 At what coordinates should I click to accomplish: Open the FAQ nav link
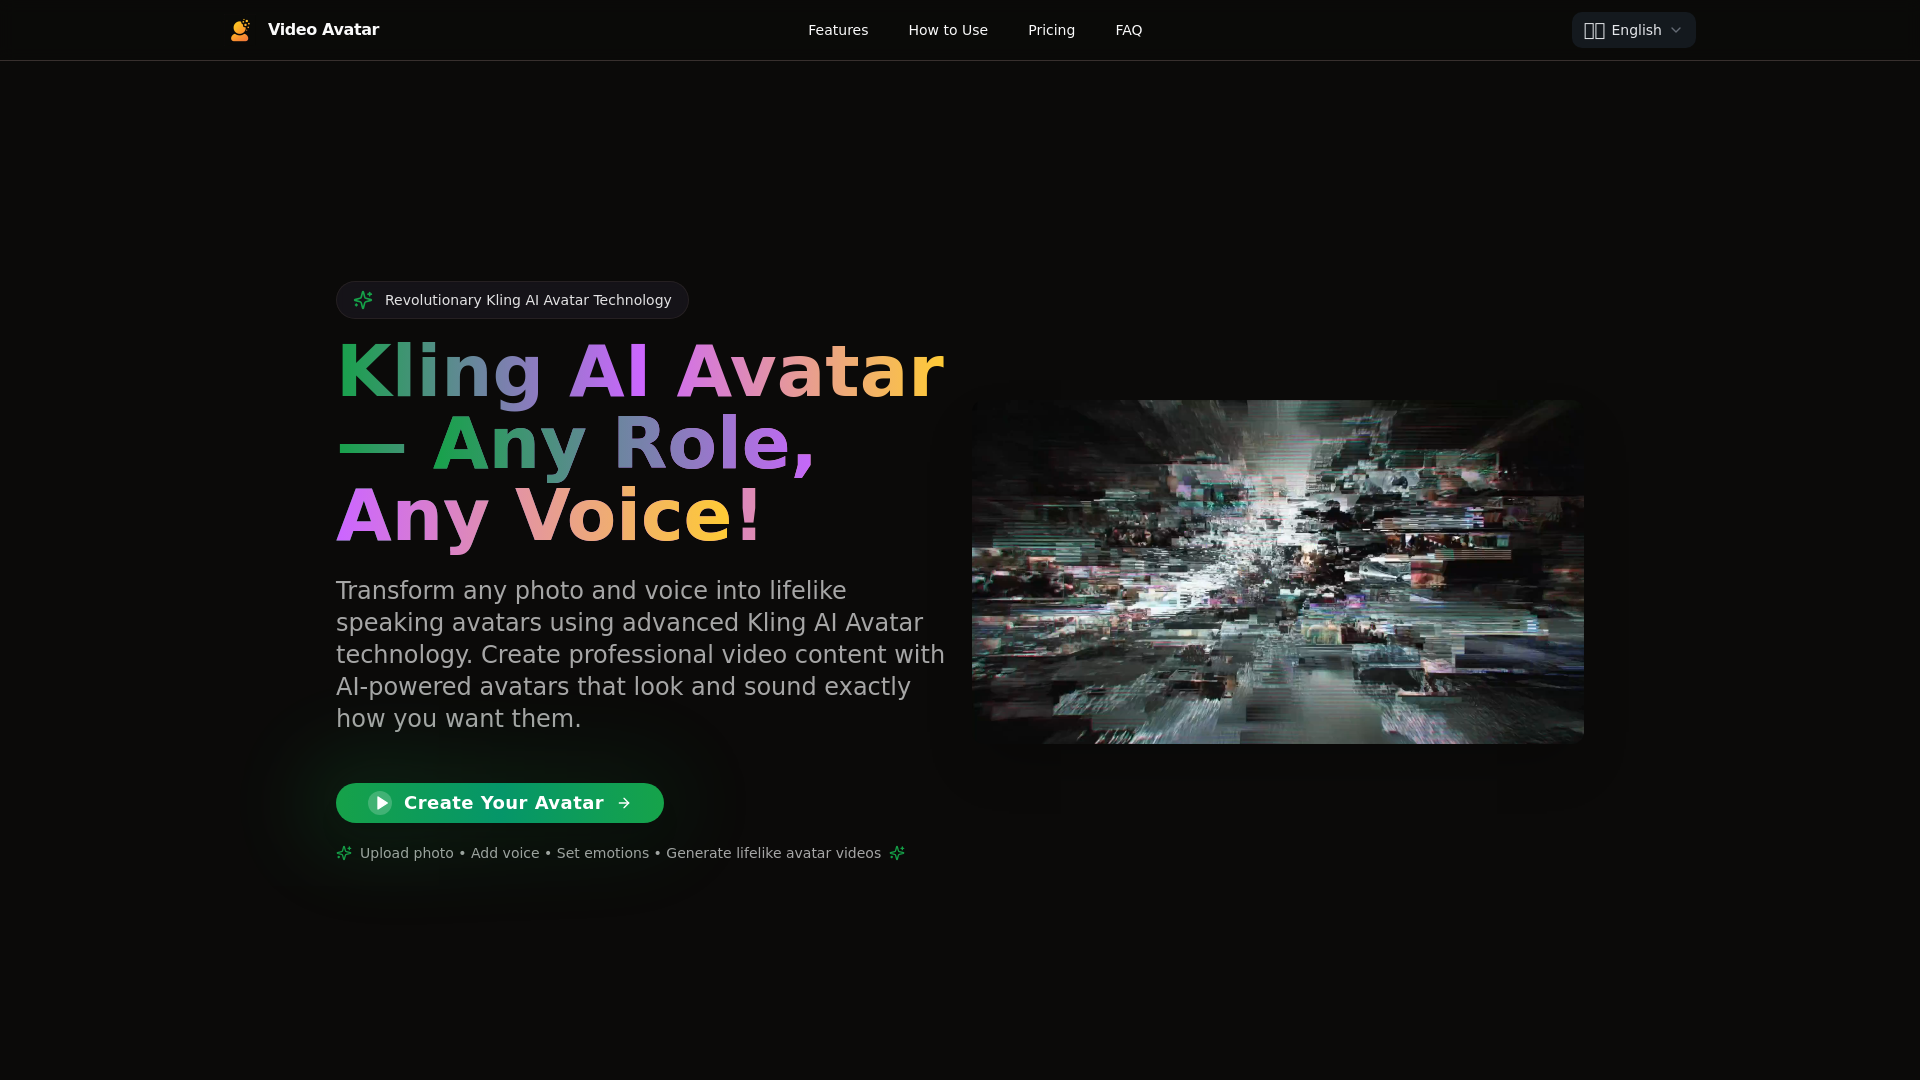point(1128,30)
